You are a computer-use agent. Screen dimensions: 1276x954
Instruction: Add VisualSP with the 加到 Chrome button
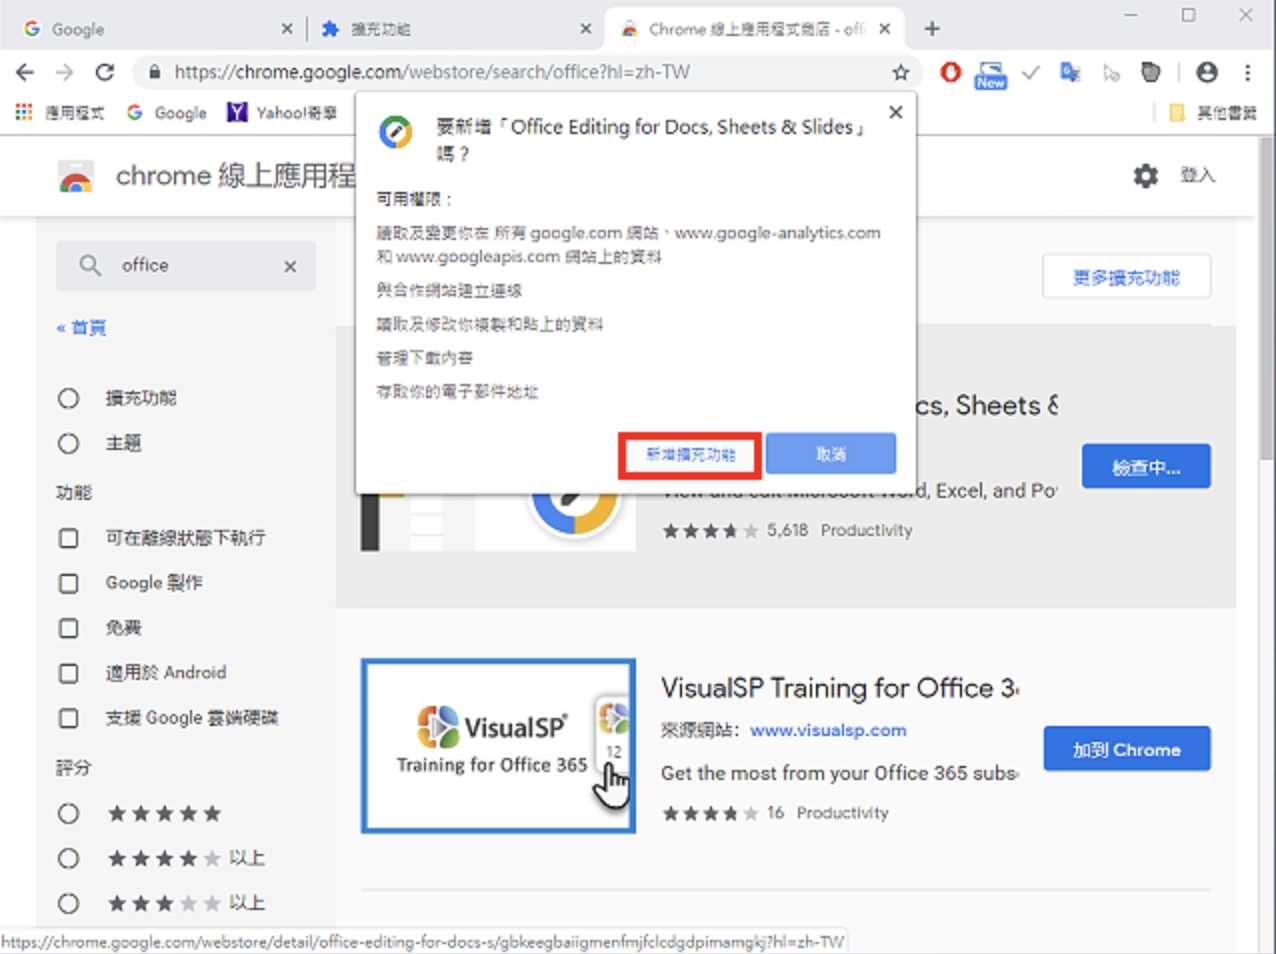coord(1127,749)
